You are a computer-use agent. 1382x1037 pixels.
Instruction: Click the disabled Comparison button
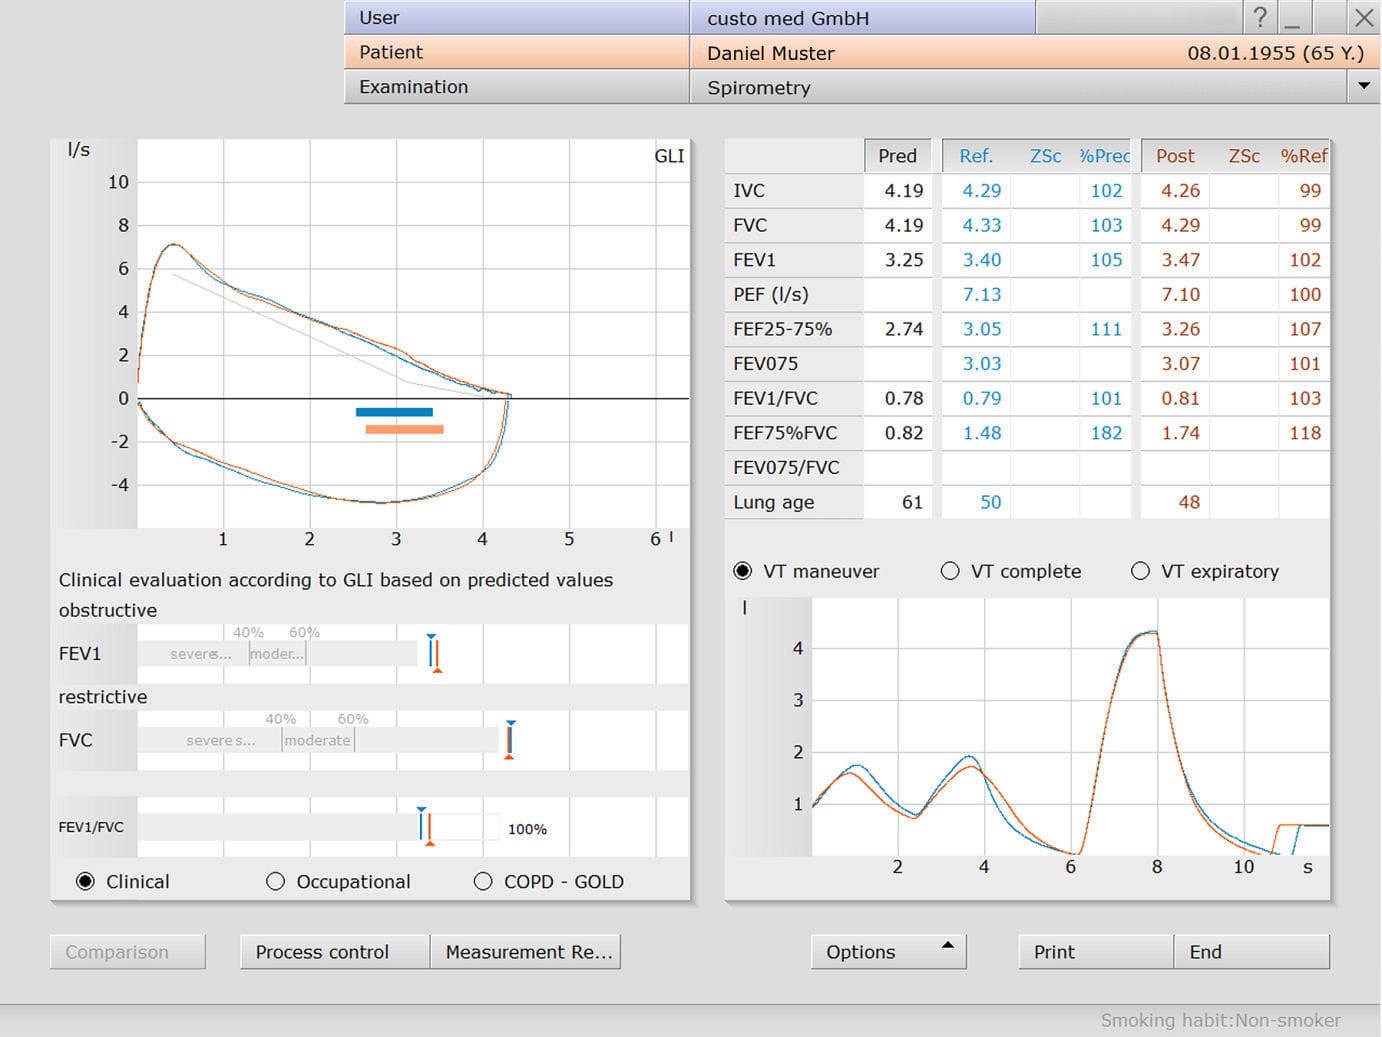click(x=127, y=951)
